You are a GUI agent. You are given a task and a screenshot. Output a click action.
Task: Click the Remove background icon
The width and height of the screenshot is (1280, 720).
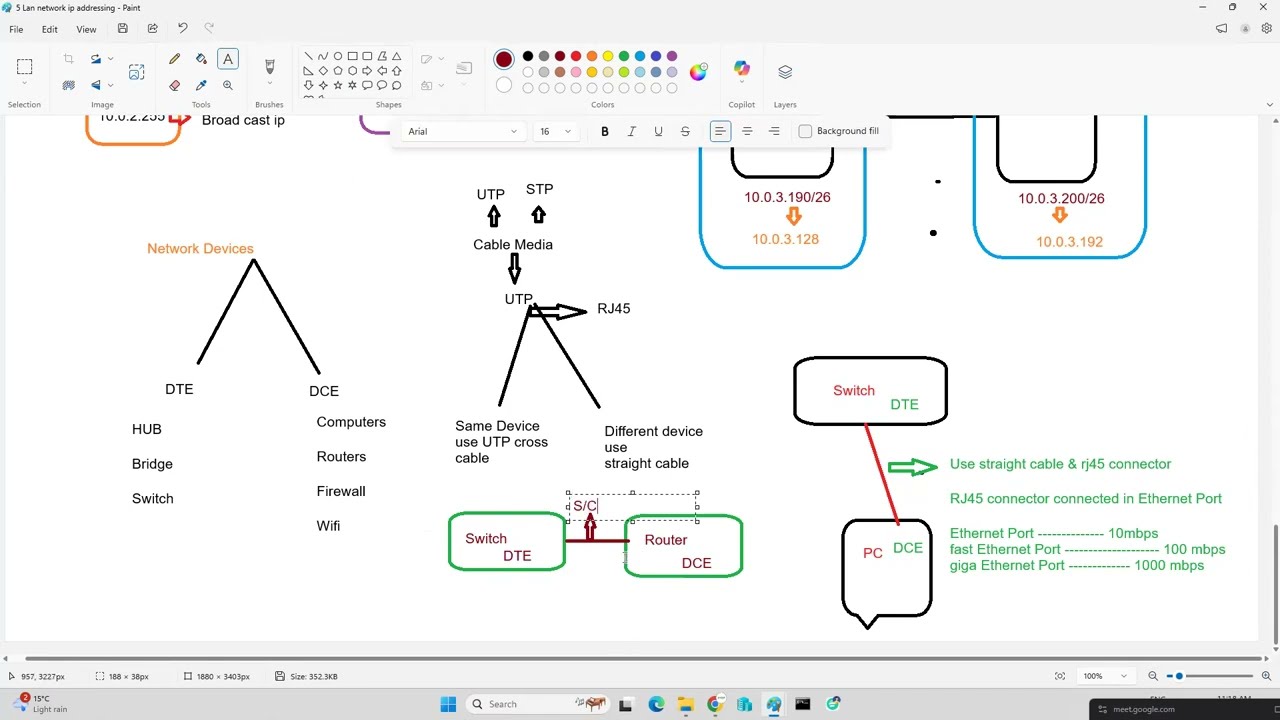[x=69, y=85]
